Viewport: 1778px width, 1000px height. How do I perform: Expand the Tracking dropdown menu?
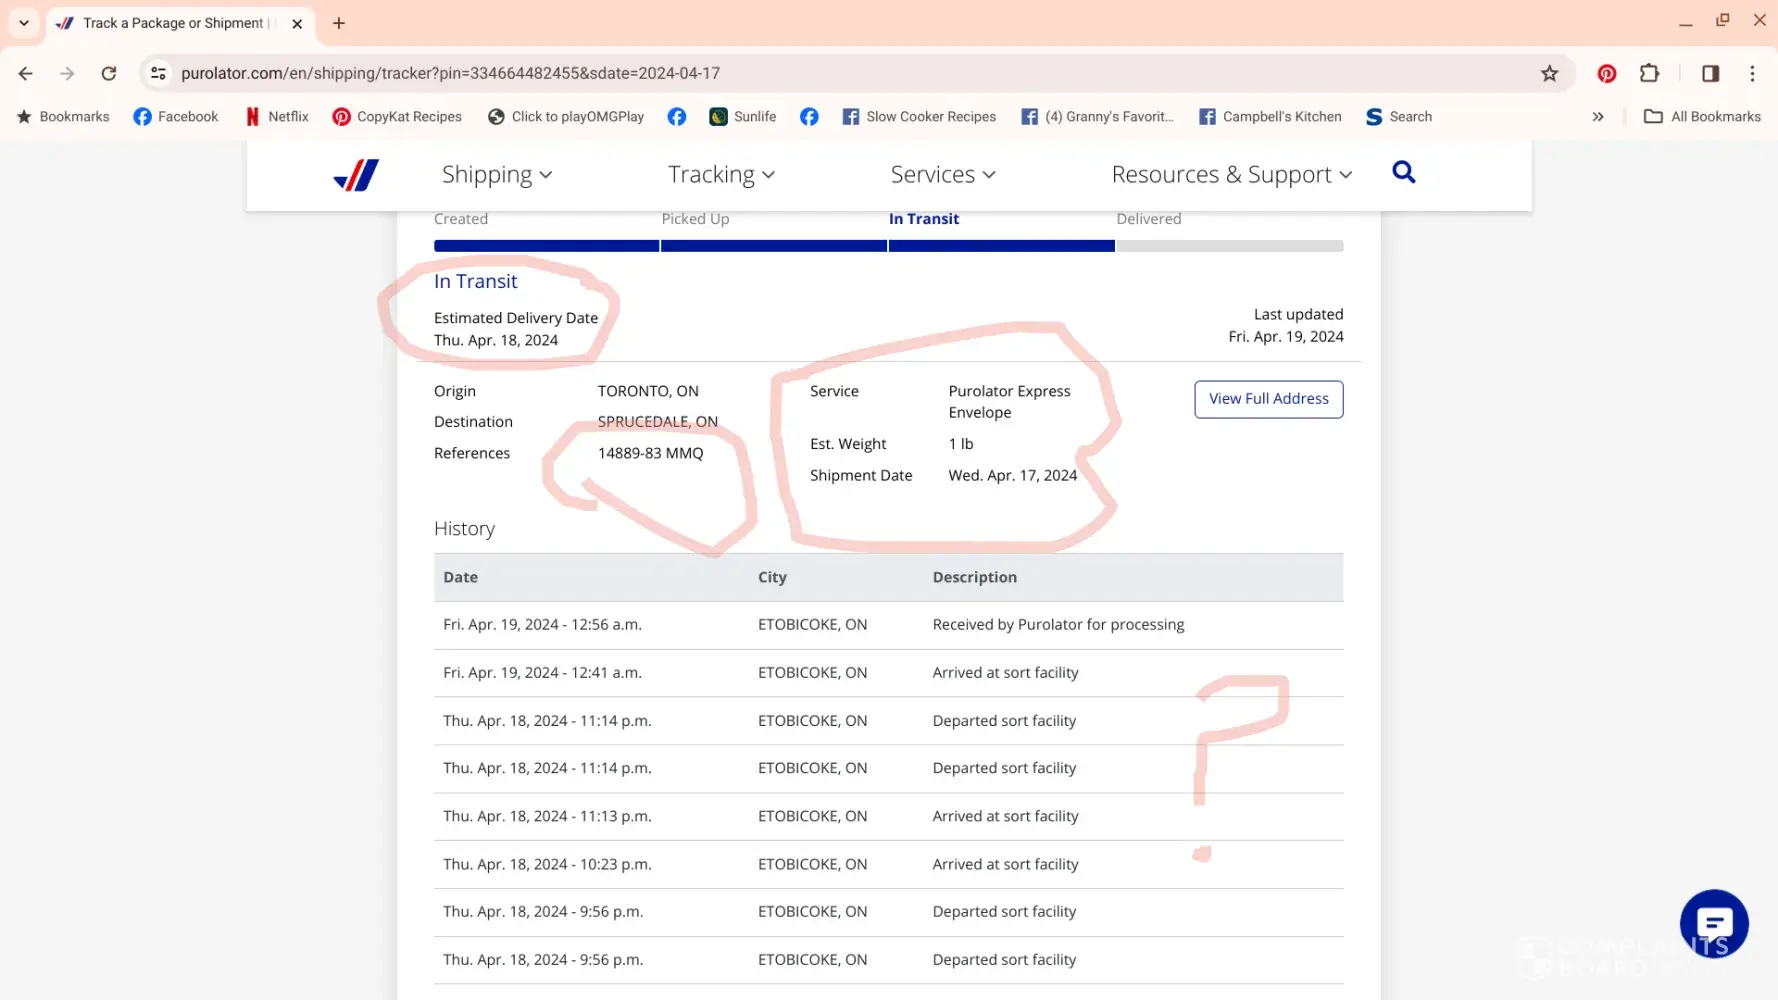click(x=721, y=175)
